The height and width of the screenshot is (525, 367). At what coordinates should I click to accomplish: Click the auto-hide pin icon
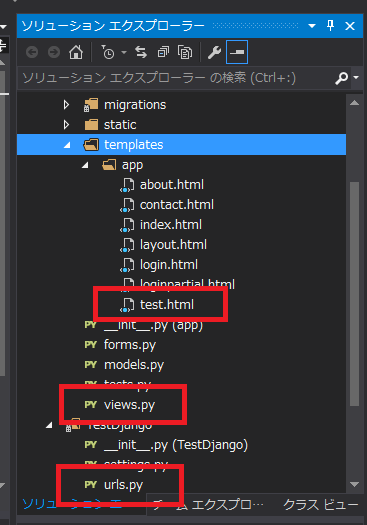[331, 25]
